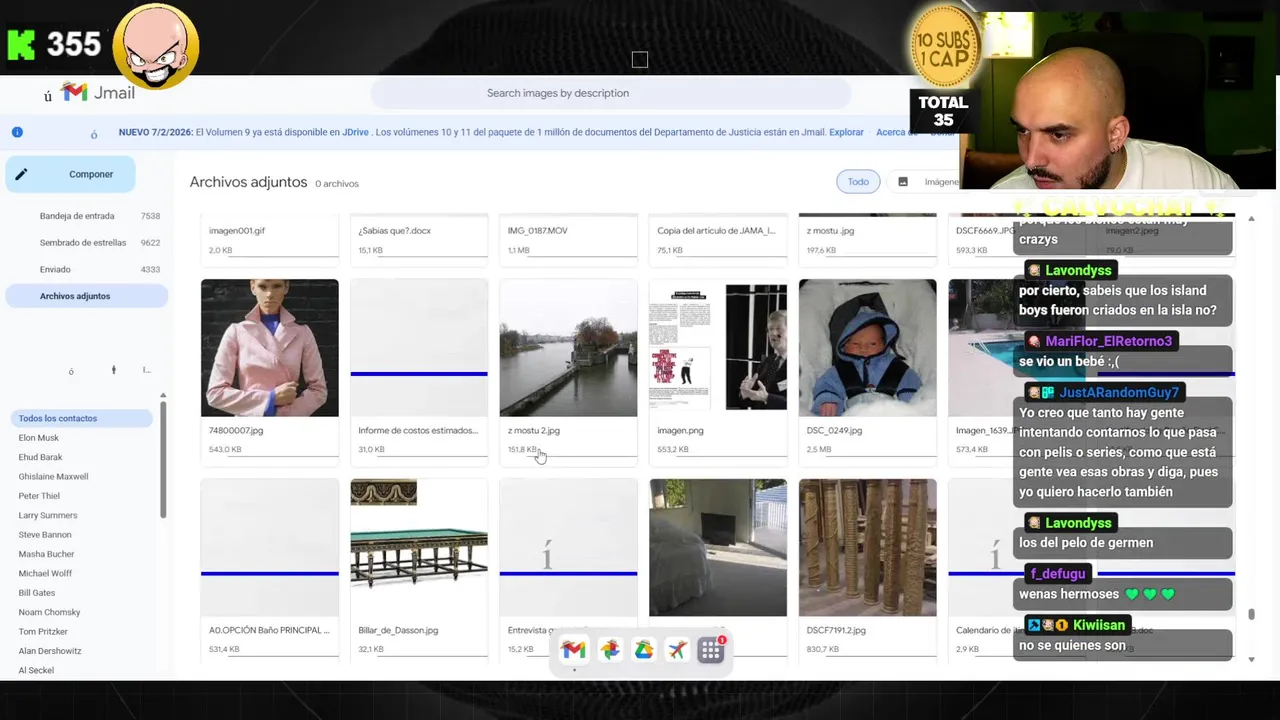This screenshot has width=1280, height=720.
Task: Select the Todo filter chip
Action: [858, 182]
